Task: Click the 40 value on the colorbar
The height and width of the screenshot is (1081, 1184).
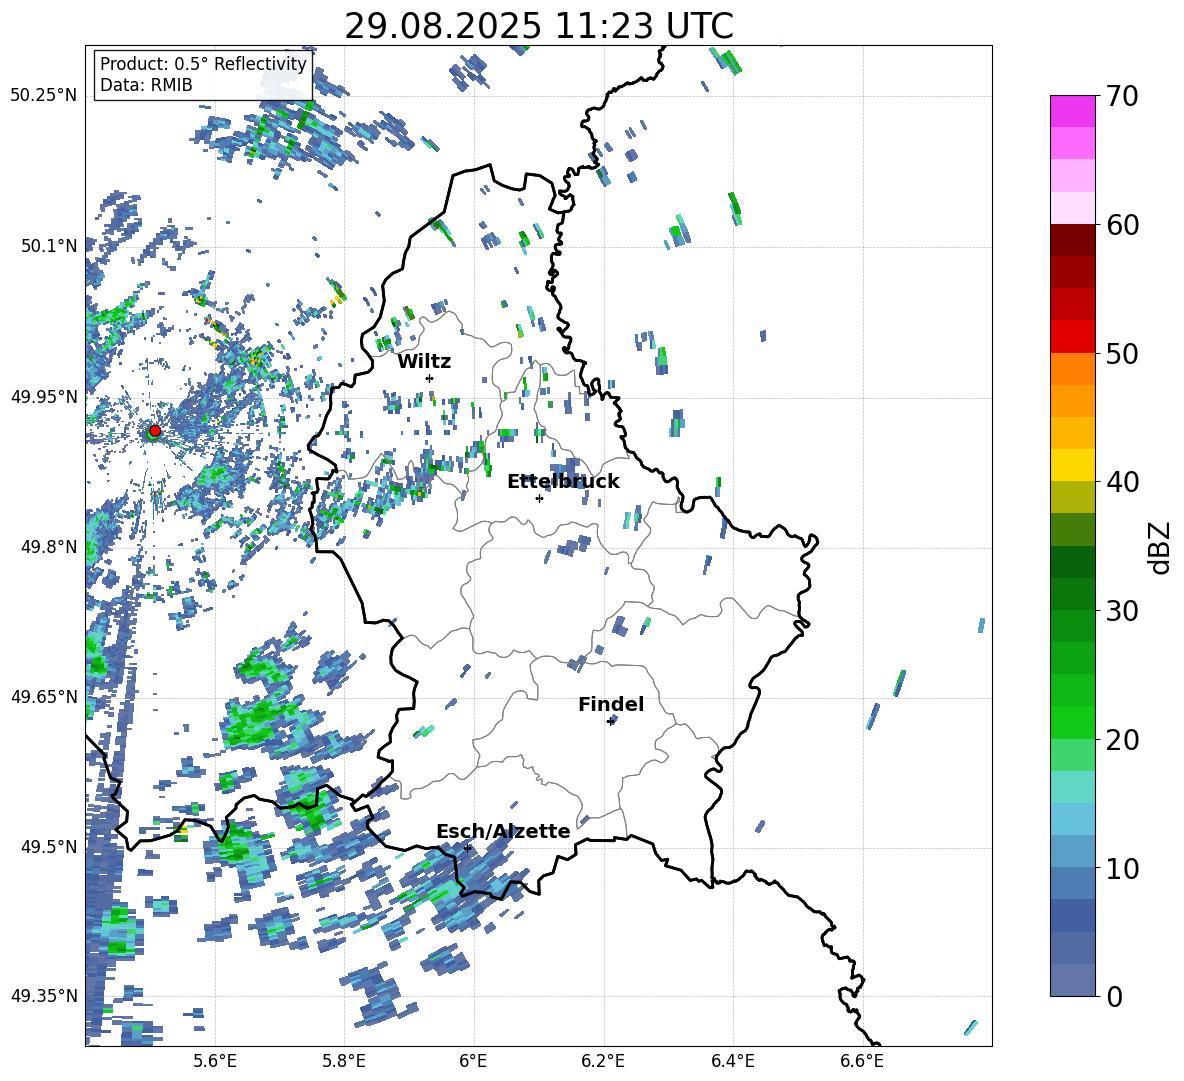Action: (1122, 482)
